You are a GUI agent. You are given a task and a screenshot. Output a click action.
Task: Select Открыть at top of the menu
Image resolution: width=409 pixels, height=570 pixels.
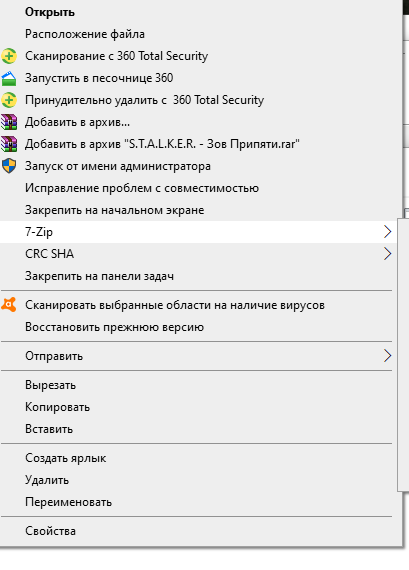point(50,12)
